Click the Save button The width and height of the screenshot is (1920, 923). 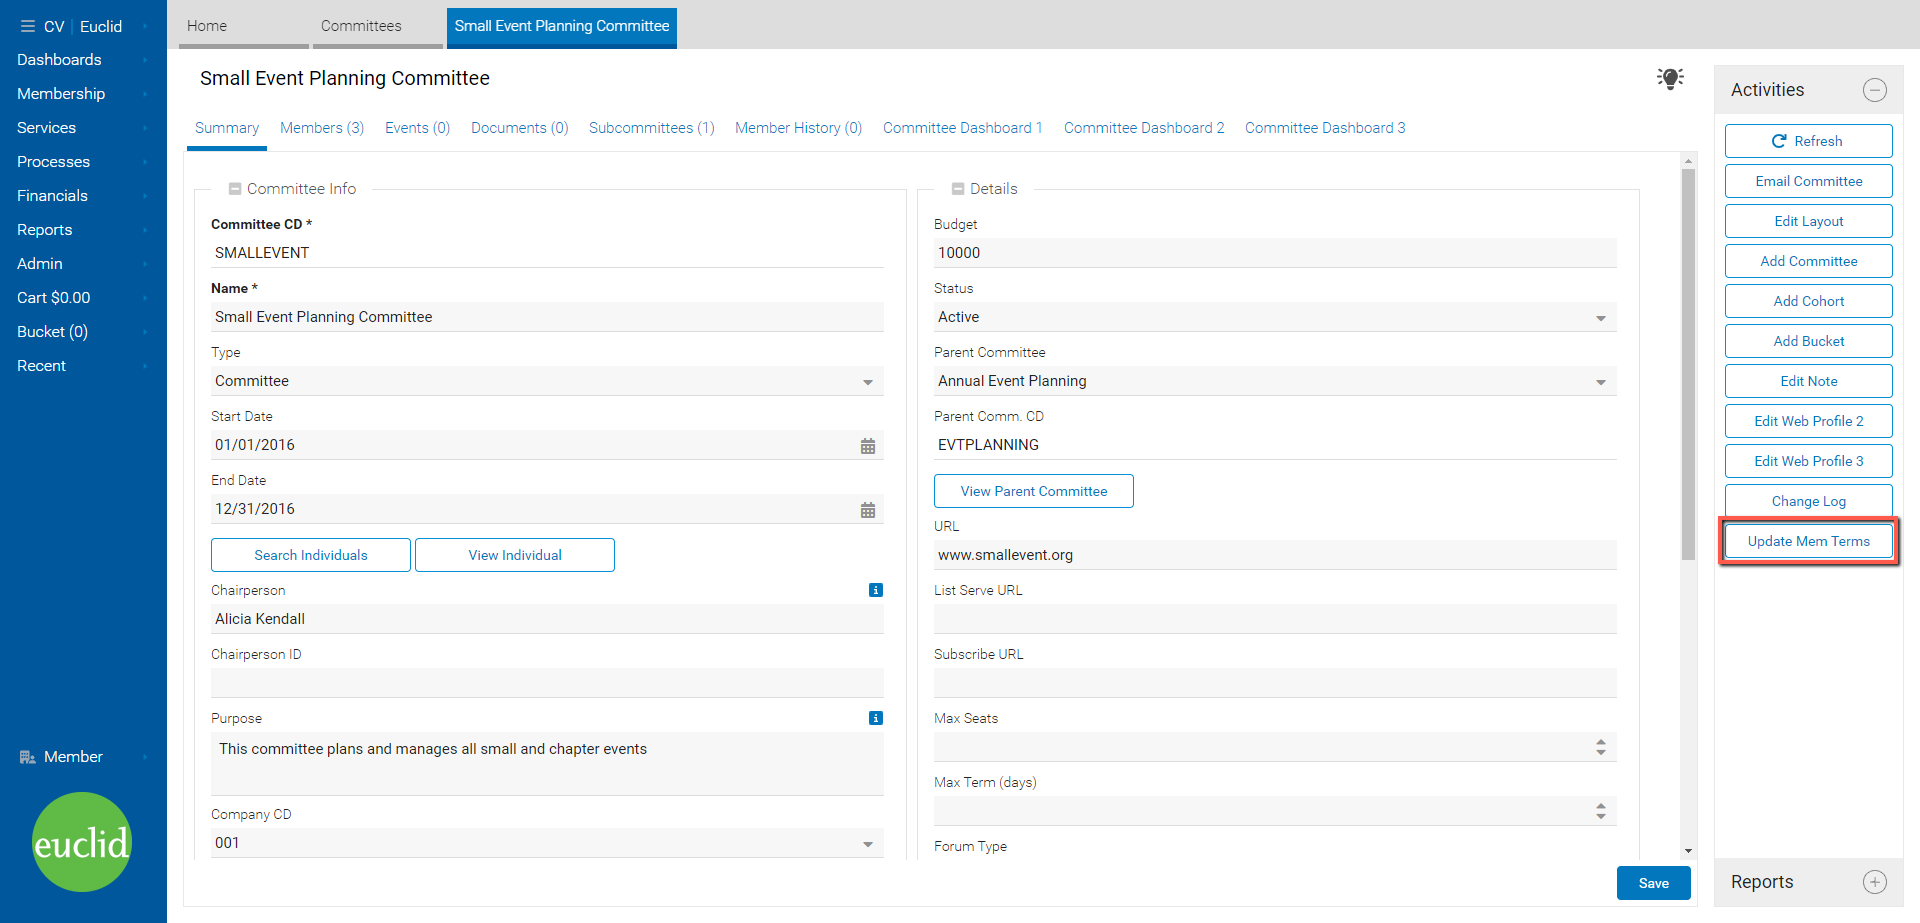pyautogui.click(x=1653, y=883)
